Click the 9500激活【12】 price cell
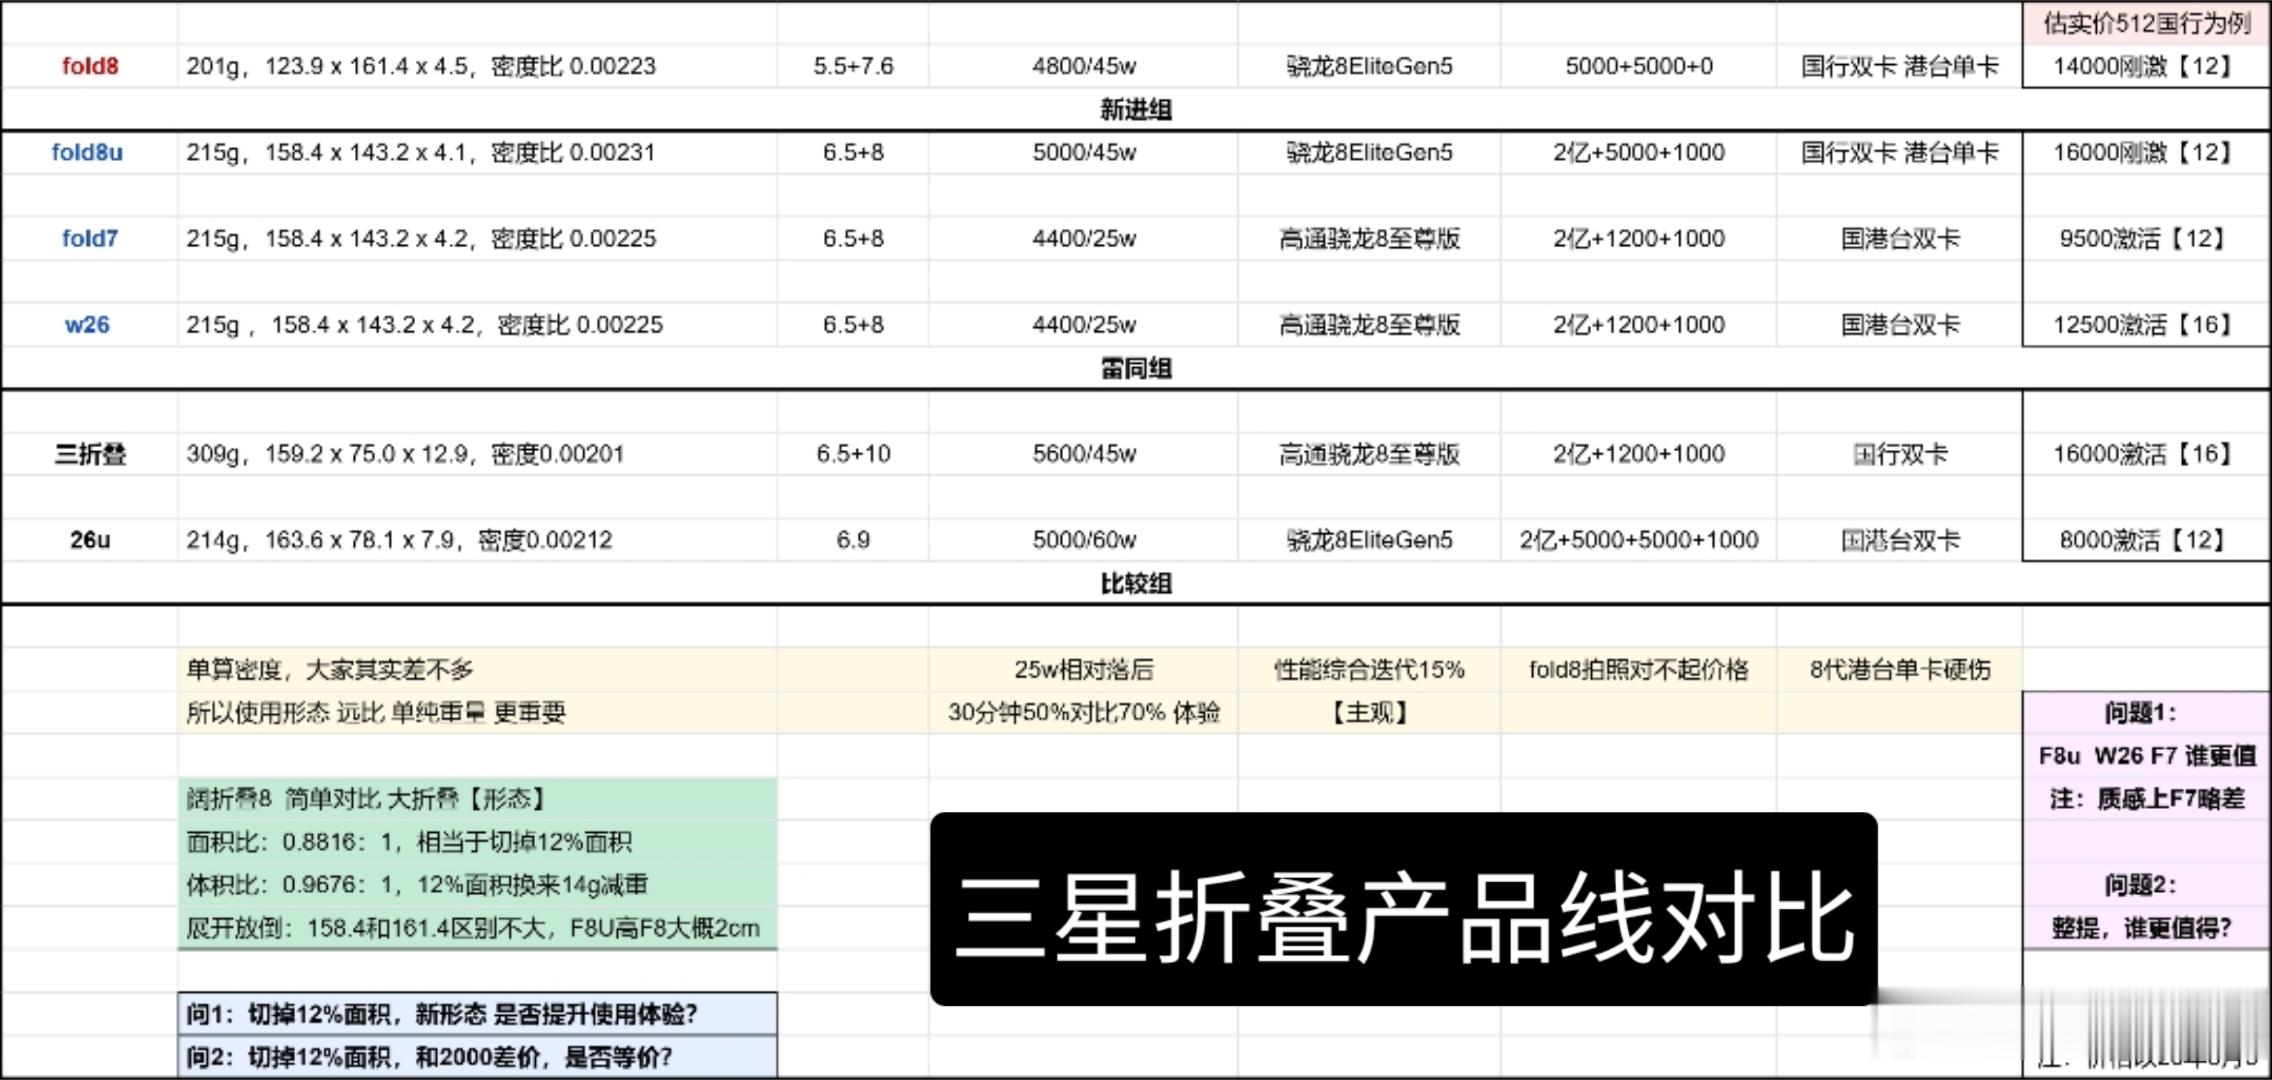Screen dimensions: 2272x1080 click(x=2146, y=238)
